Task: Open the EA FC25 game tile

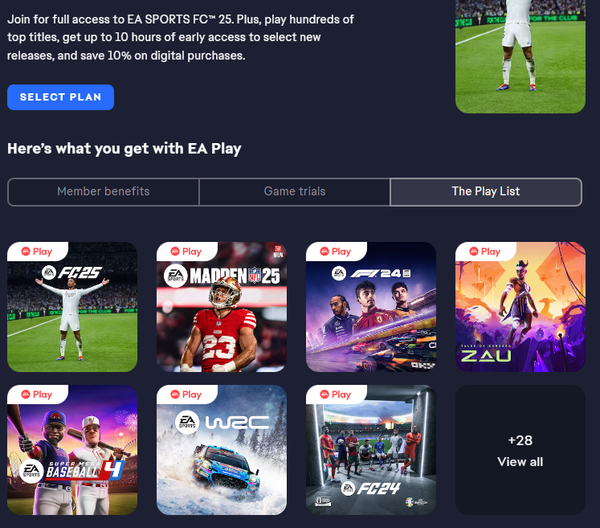Action: (x=72, y=307)
